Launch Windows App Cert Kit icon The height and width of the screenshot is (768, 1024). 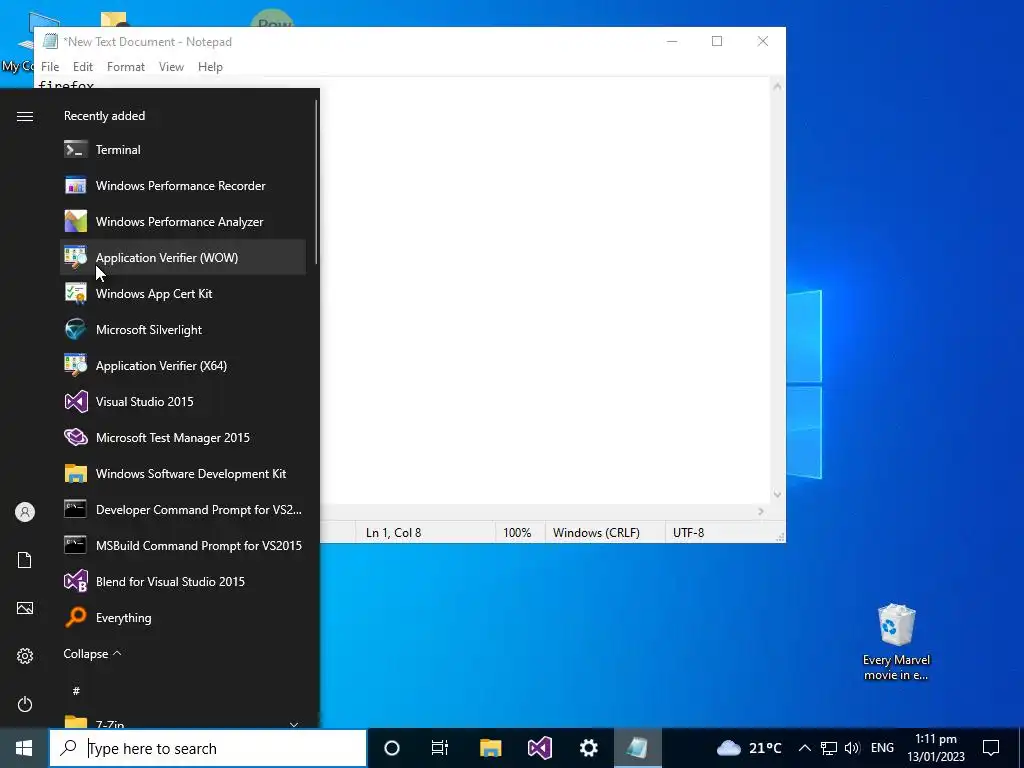76,293
